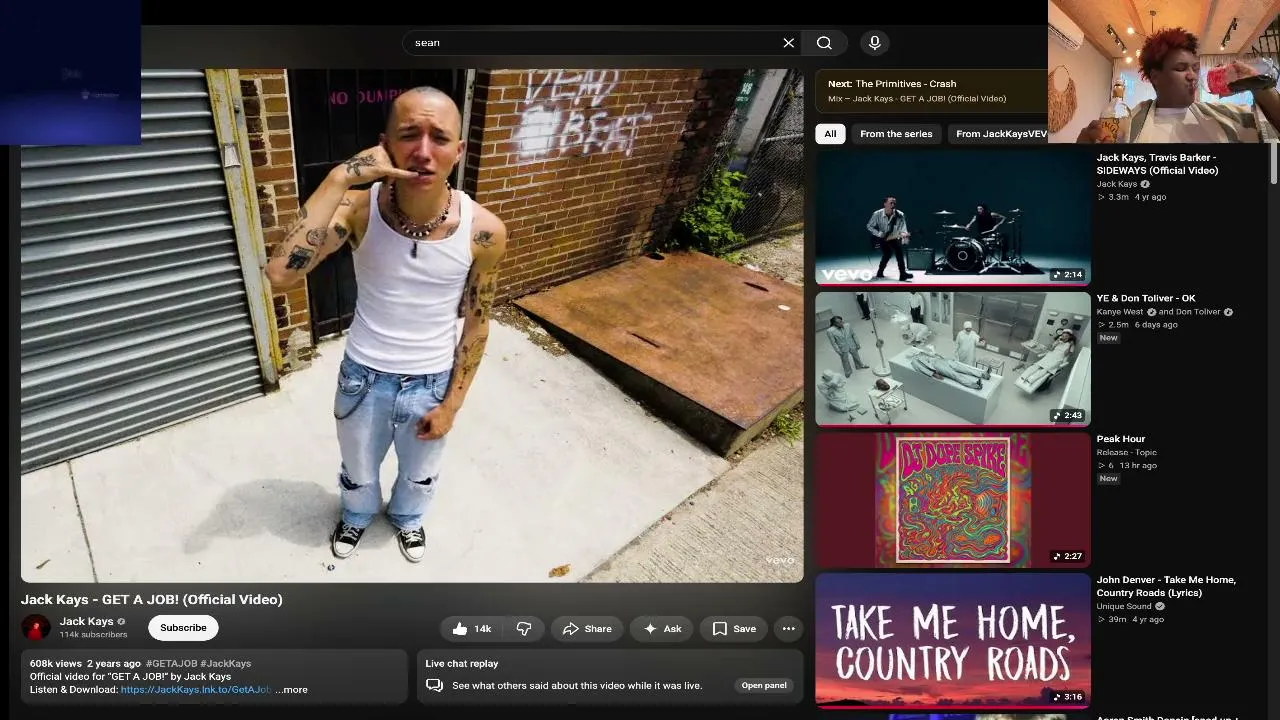Subscribe to the Jack Kays channel
Screen dimensions: 1280x720
pyautogui.click(x=183, y=628)
